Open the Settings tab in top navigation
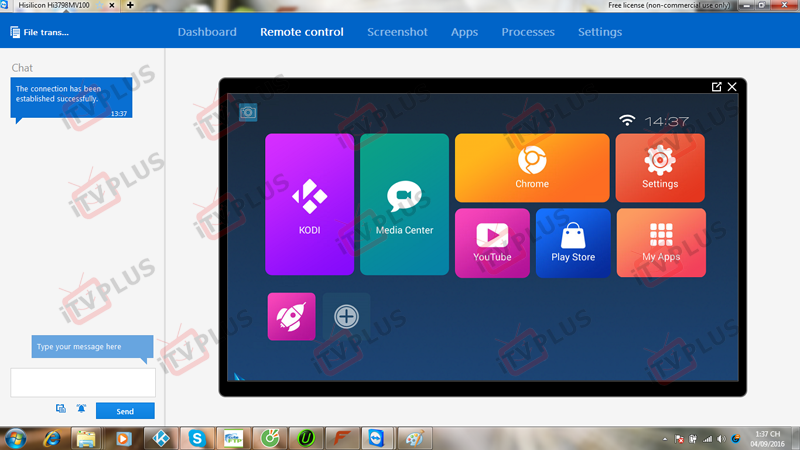 pos(599,32)
